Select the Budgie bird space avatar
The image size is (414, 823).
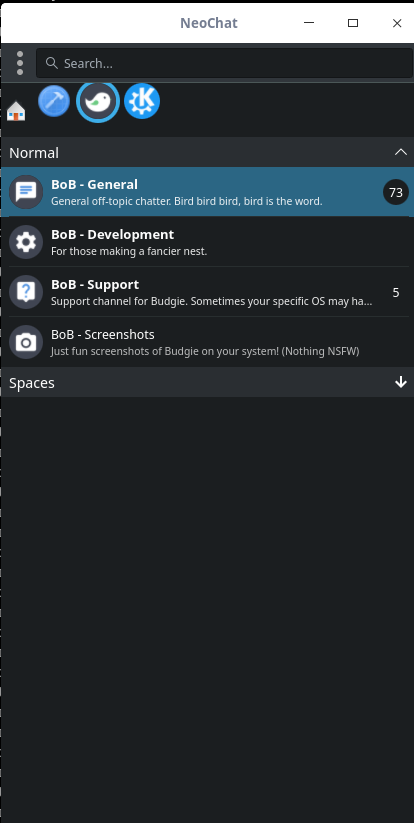coord(98,101)
